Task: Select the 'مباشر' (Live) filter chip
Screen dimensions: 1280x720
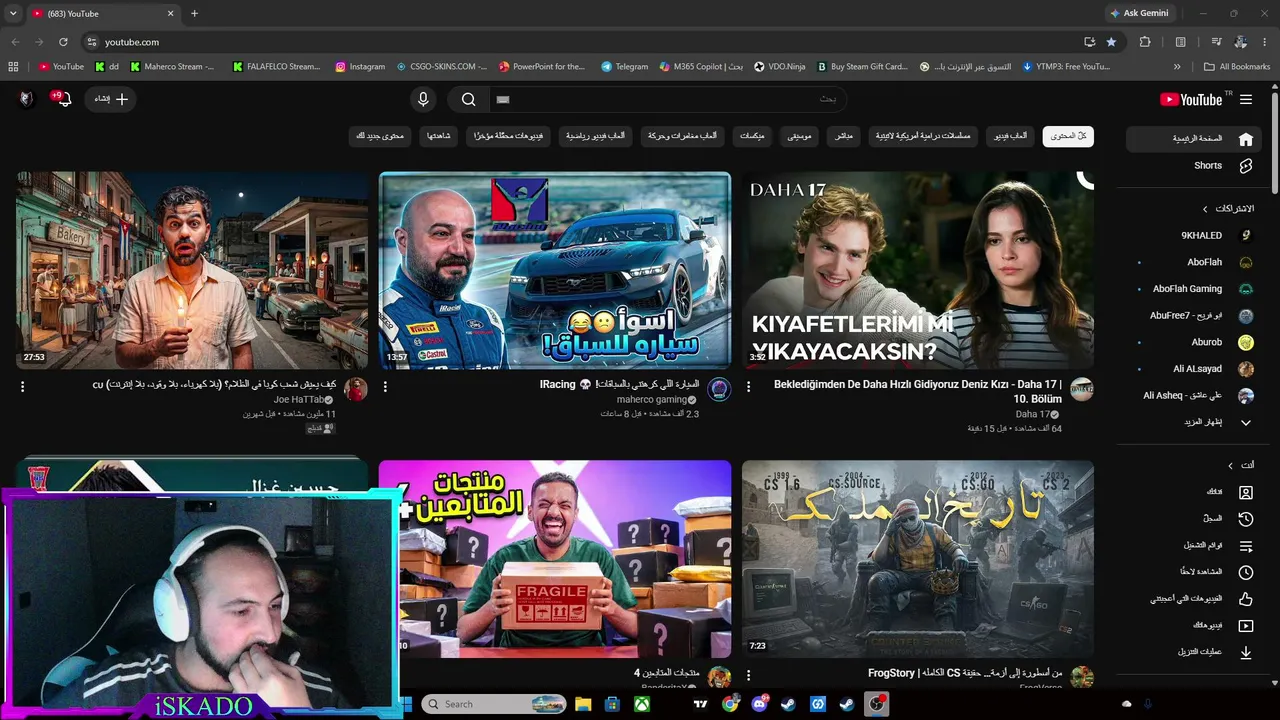Action: click(x=844, y=136)
